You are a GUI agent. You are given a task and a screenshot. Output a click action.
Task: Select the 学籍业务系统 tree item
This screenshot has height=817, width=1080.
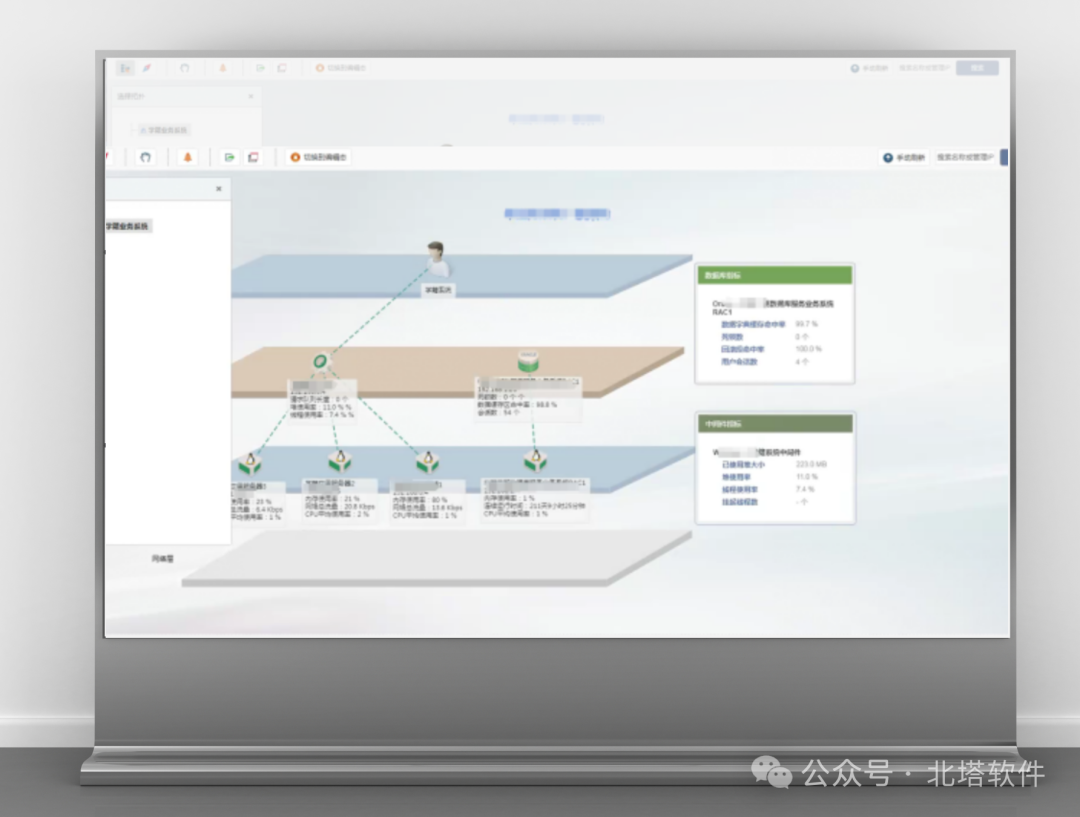(128, 226)
